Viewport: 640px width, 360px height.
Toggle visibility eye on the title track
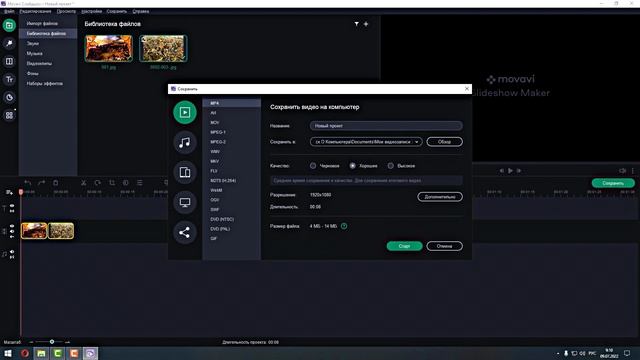[12, 206]
